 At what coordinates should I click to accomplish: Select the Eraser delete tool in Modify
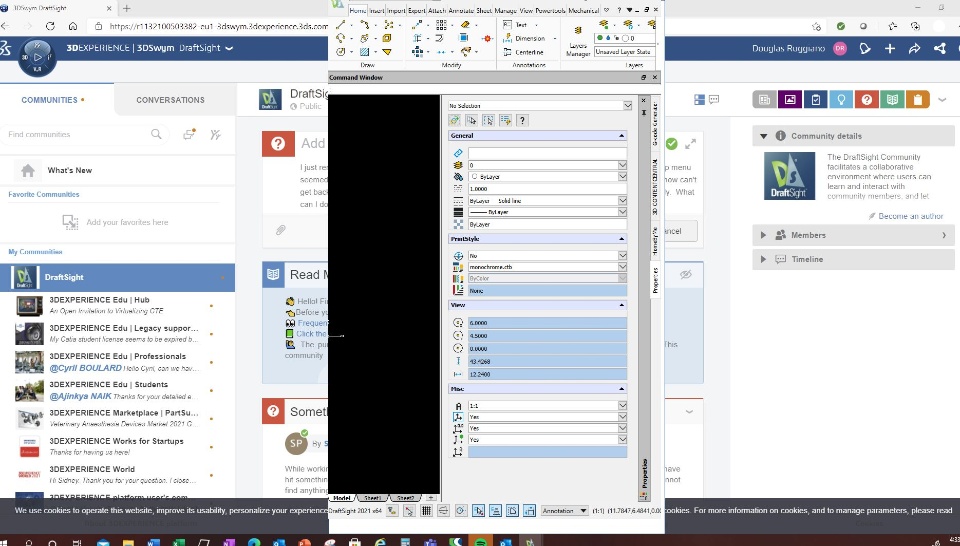(x=465, y=24)
